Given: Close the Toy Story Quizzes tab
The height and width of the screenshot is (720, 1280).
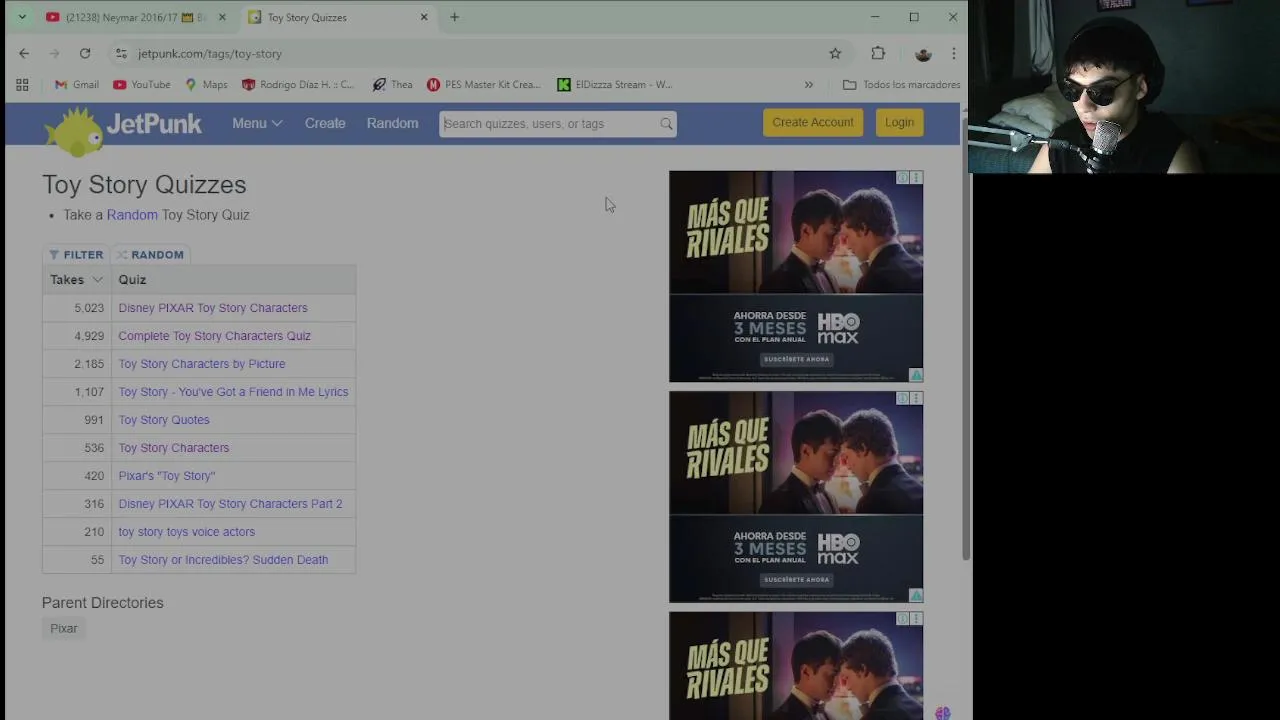Looking at the screenshot, I should pos(424,17).
